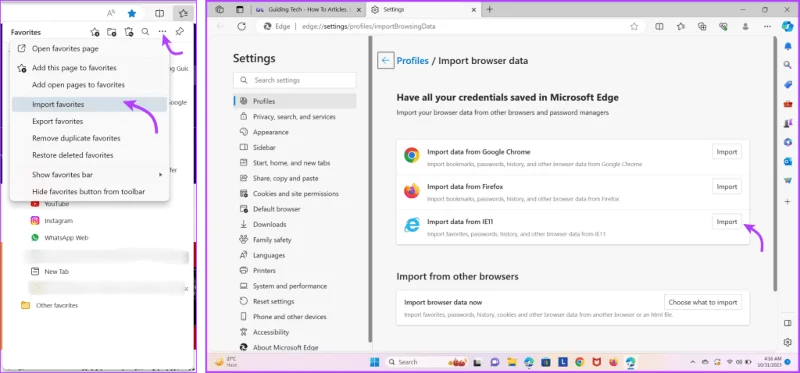800x373 pixels.
Task: Click the magnifier icon in the Edge sidebar
Action: (787, 65)
